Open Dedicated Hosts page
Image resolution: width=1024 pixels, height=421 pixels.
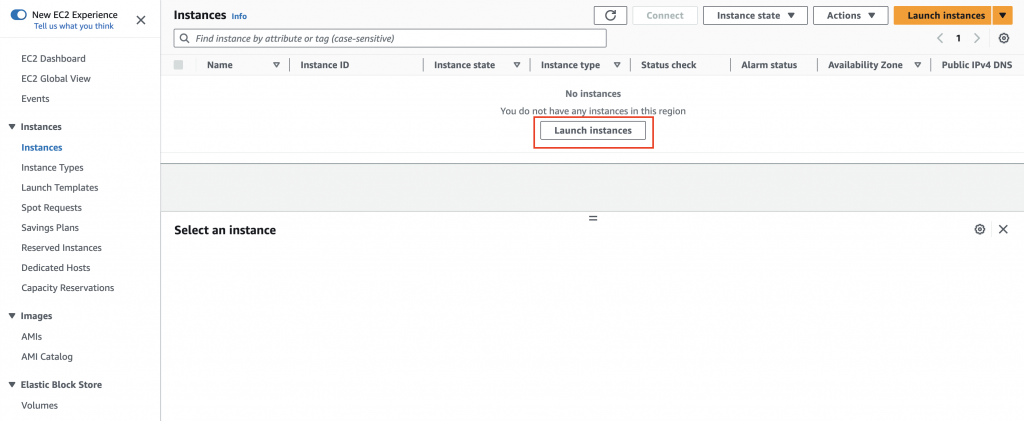point(56,268)
